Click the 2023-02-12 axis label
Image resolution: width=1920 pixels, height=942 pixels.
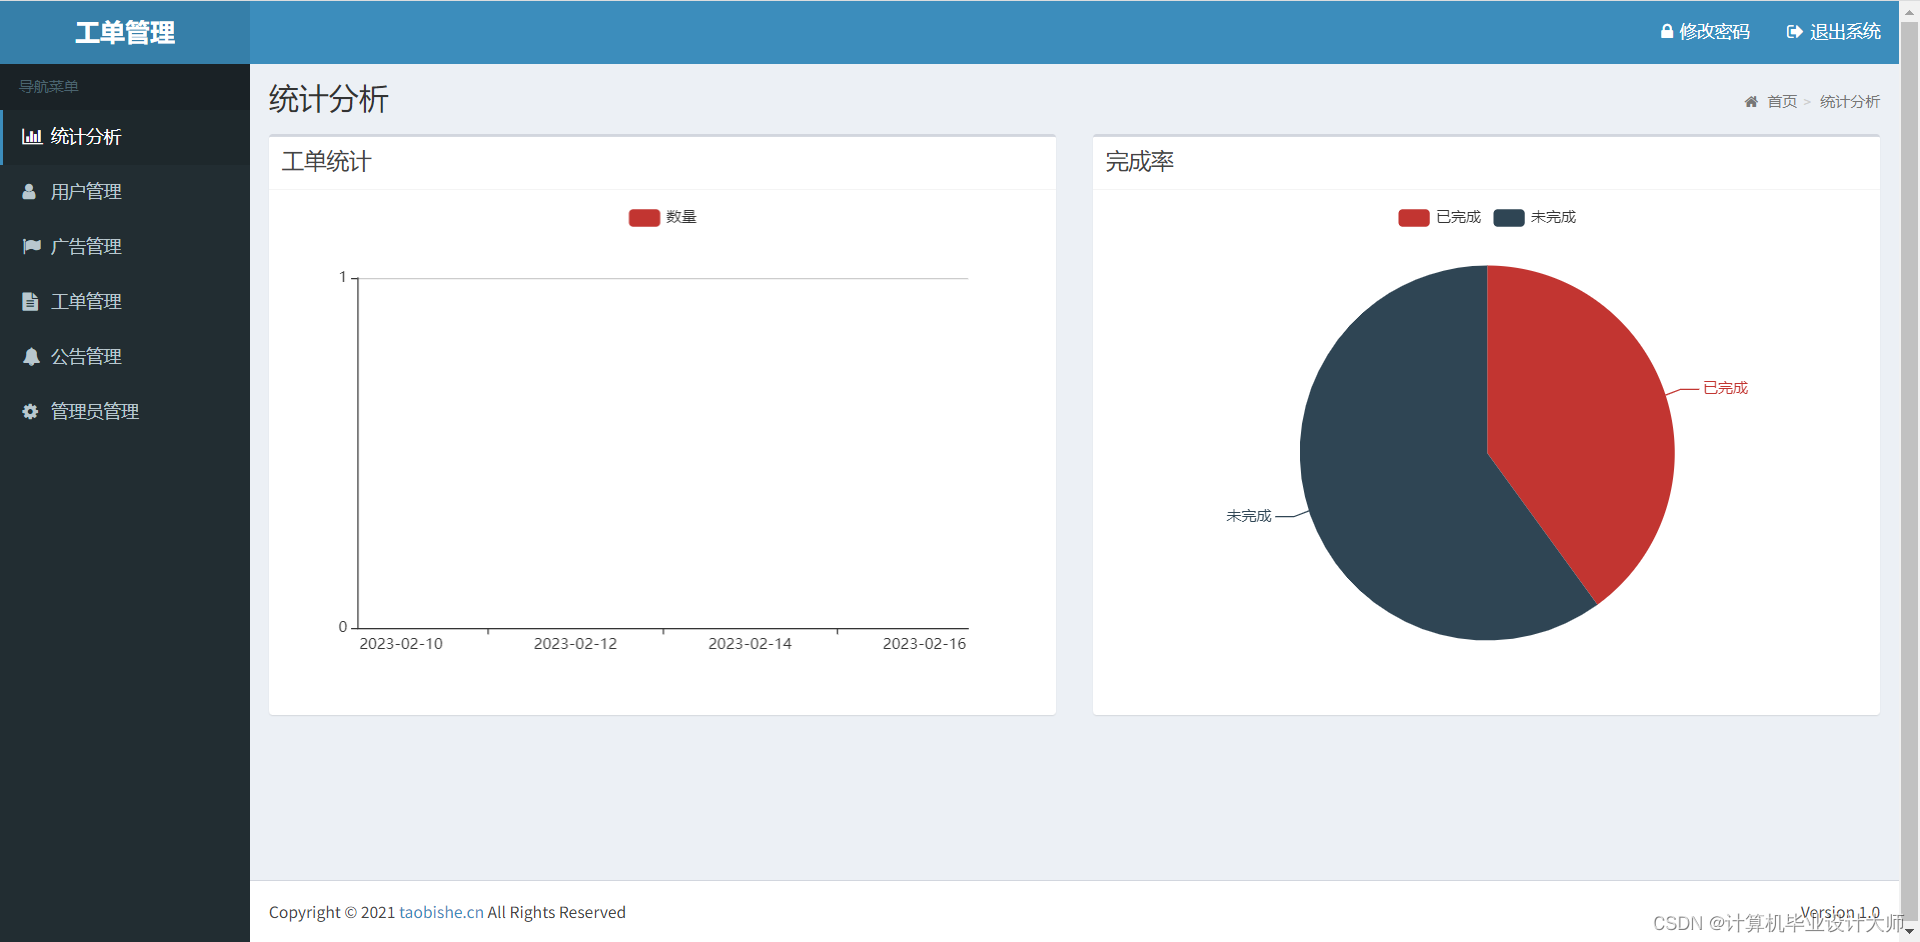click(575, 644)
